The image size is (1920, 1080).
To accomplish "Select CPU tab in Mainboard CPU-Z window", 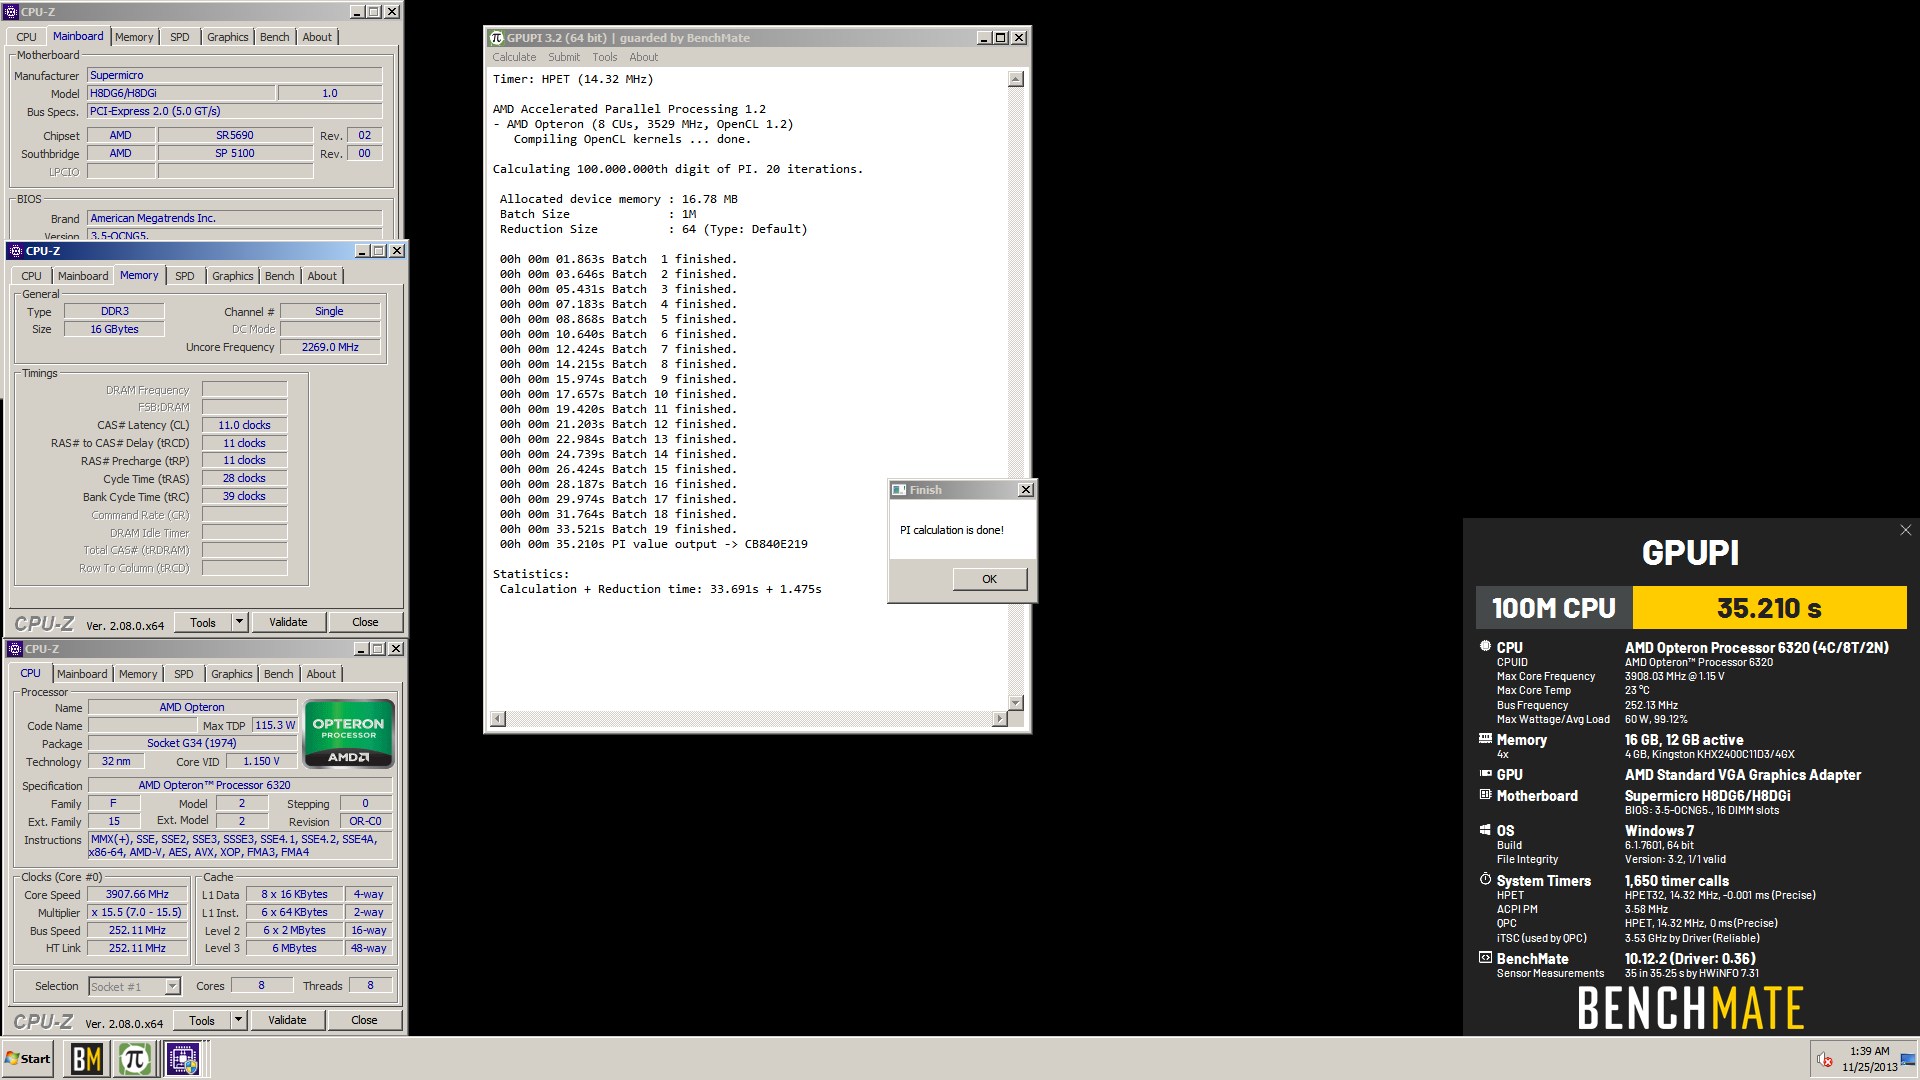I will pos(27,37).
